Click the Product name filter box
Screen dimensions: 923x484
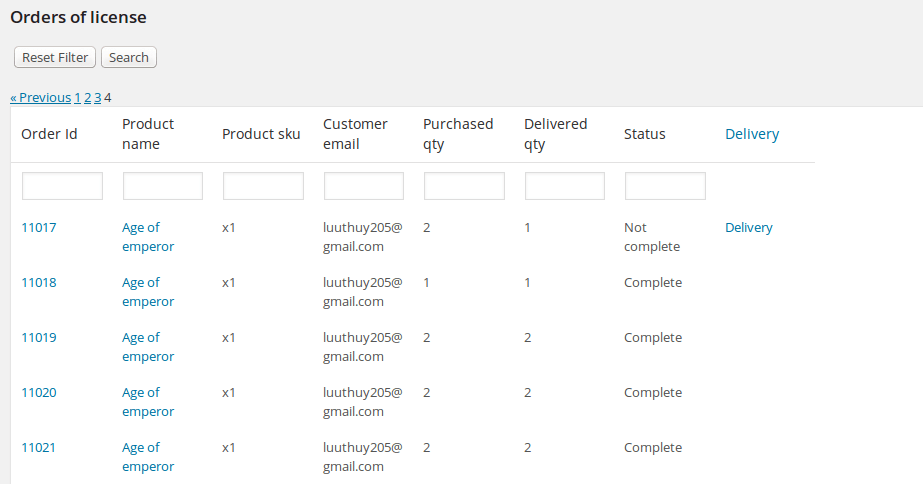[x=163, y=186]
